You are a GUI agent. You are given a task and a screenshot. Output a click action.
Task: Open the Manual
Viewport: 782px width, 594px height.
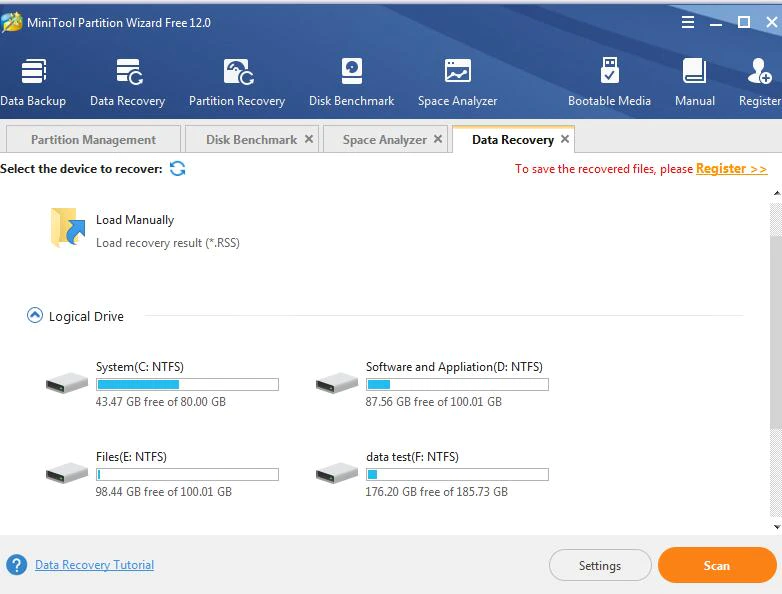pyautogui.click(x=695, y=83)
